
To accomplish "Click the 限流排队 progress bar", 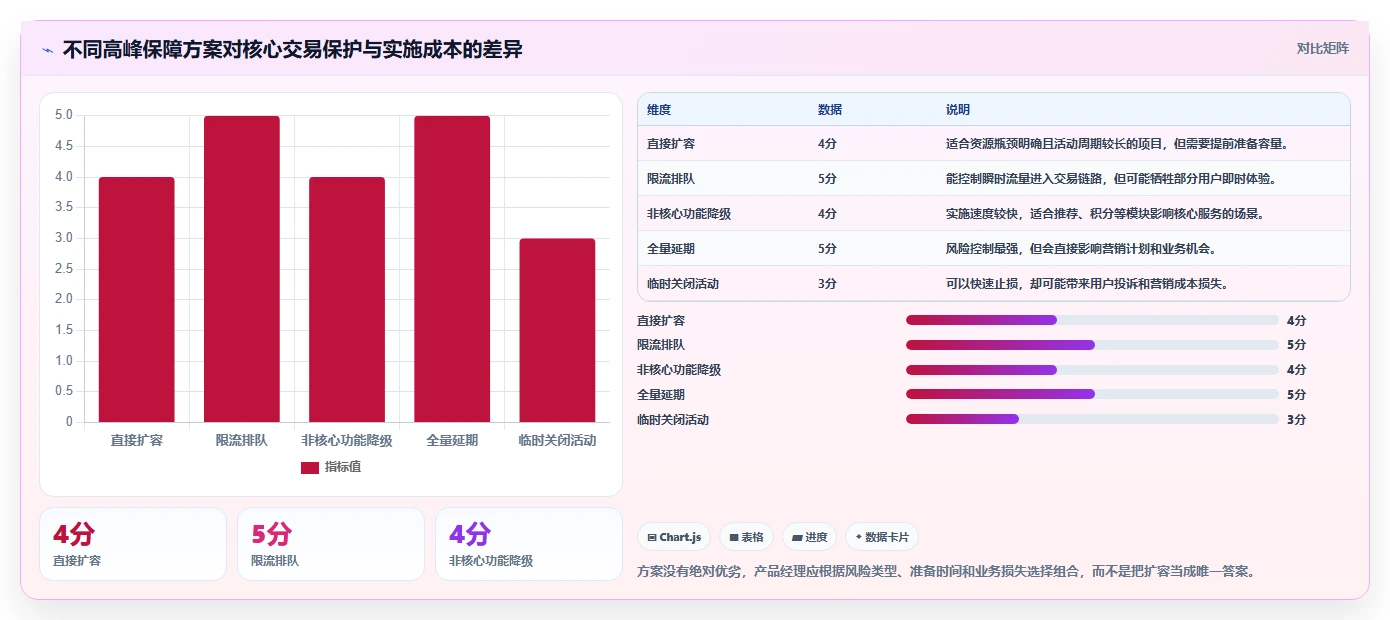I will [x=1092, y=345].
